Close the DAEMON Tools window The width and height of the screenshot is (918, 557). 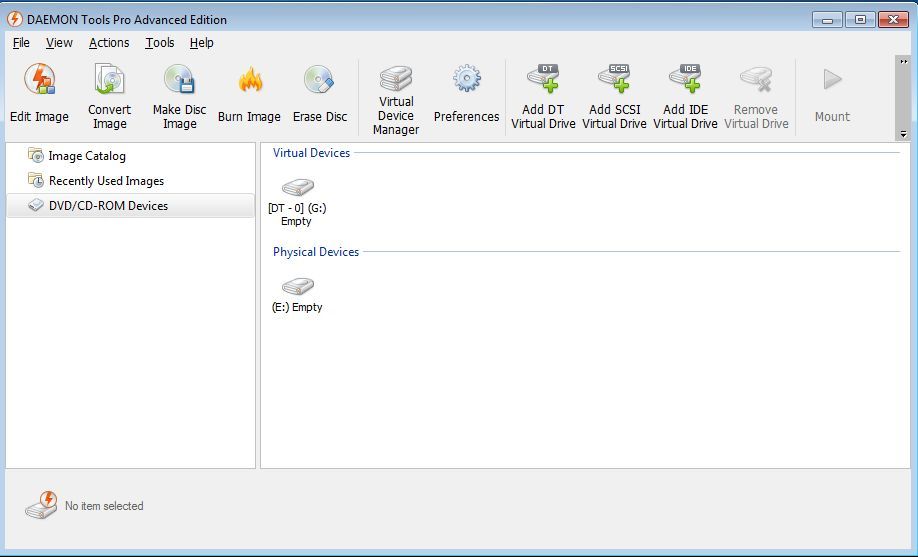point(893,20)
